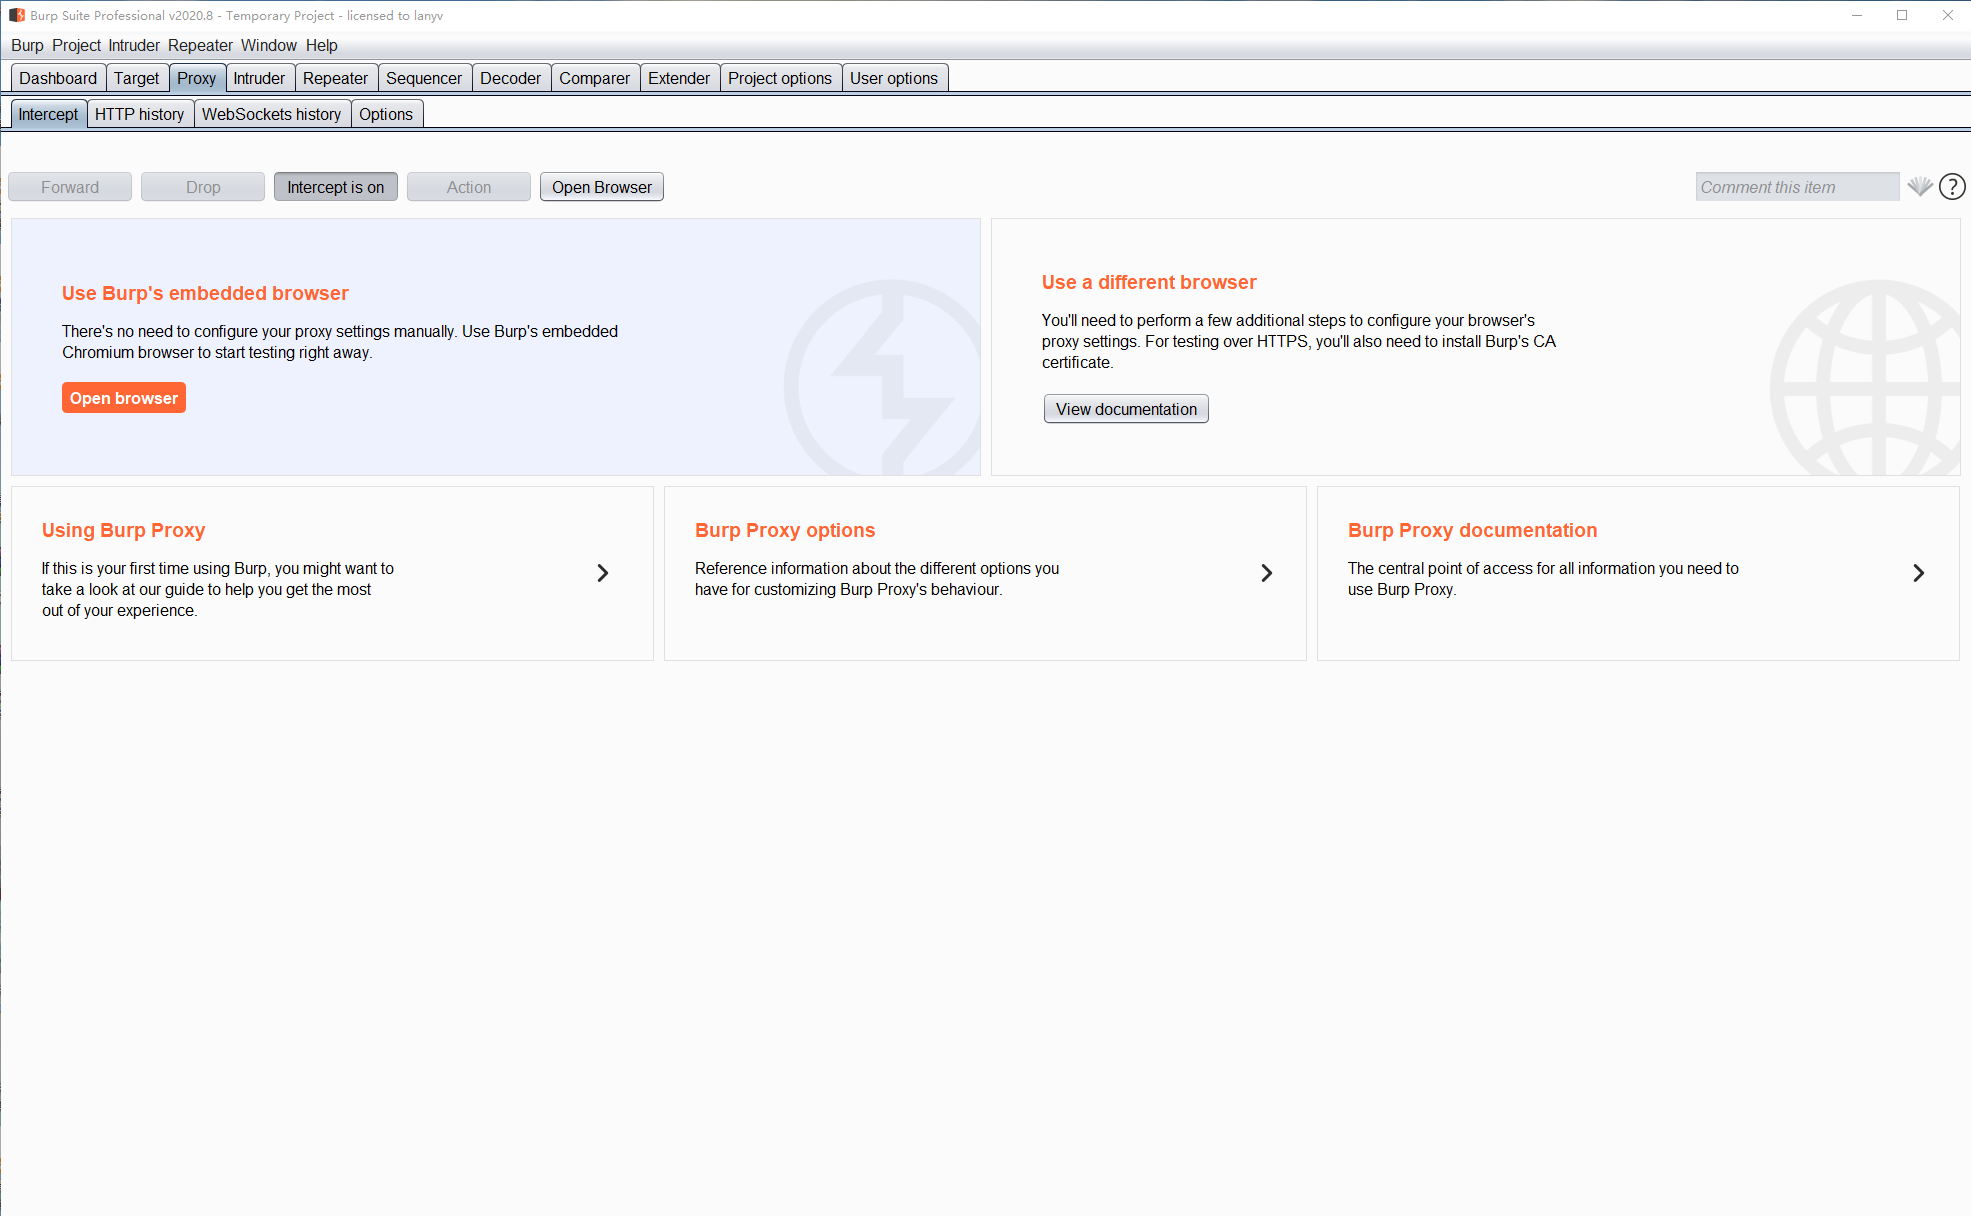Open the Help menu
Screen dimensions: 1971x1216
click(322, 45)
